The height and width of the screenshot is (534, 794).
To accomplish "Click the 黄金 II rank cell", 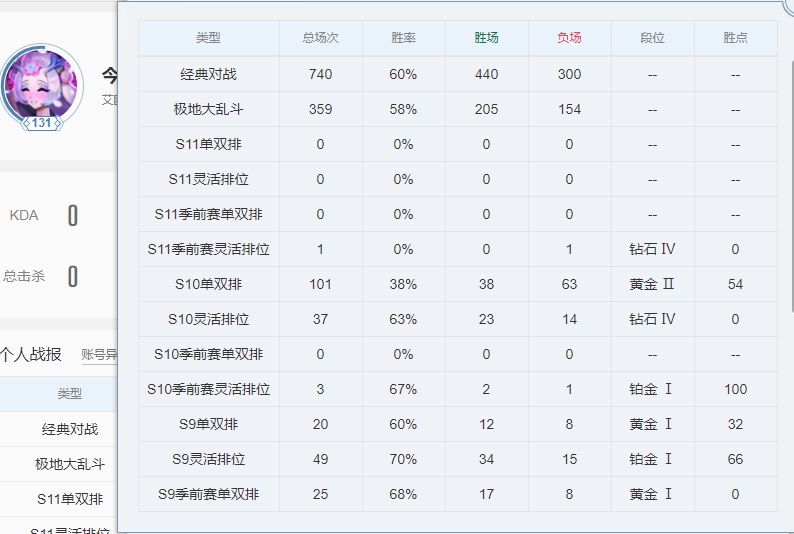I will click(652, 284).
